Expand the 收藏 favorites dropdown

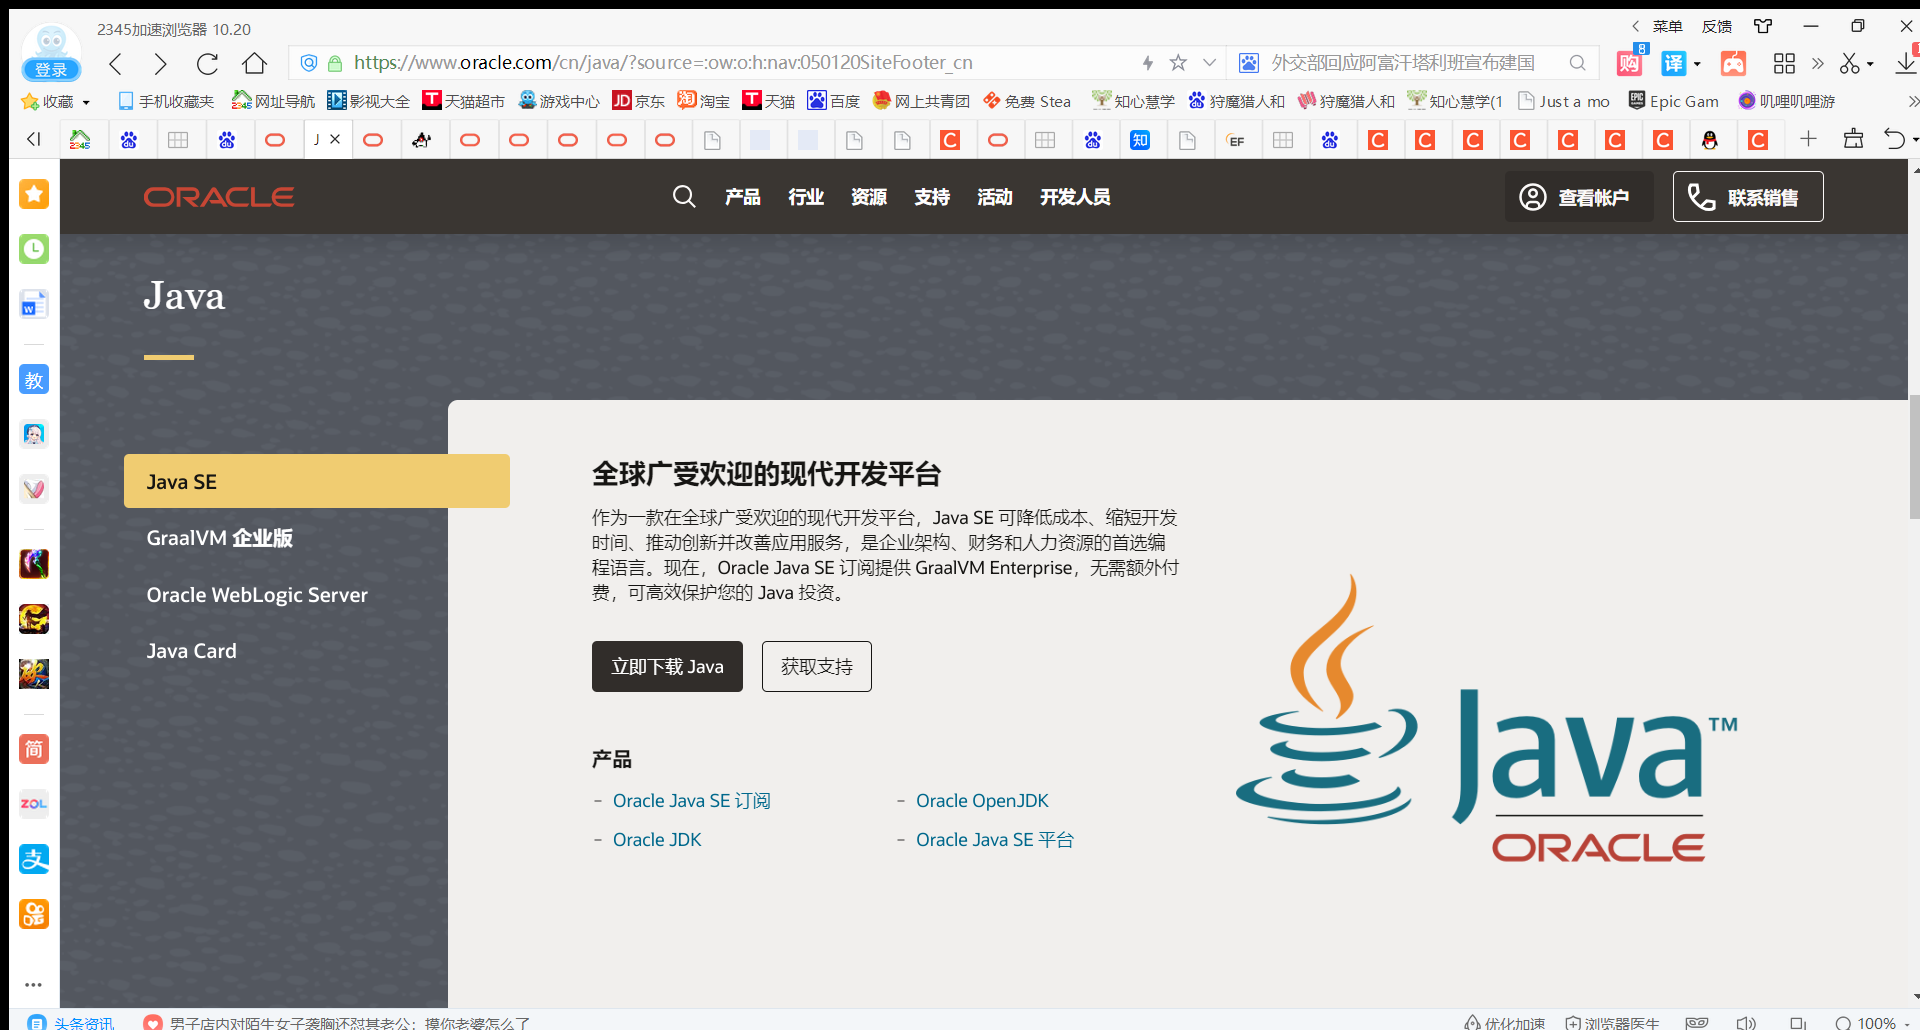point(86,102)
